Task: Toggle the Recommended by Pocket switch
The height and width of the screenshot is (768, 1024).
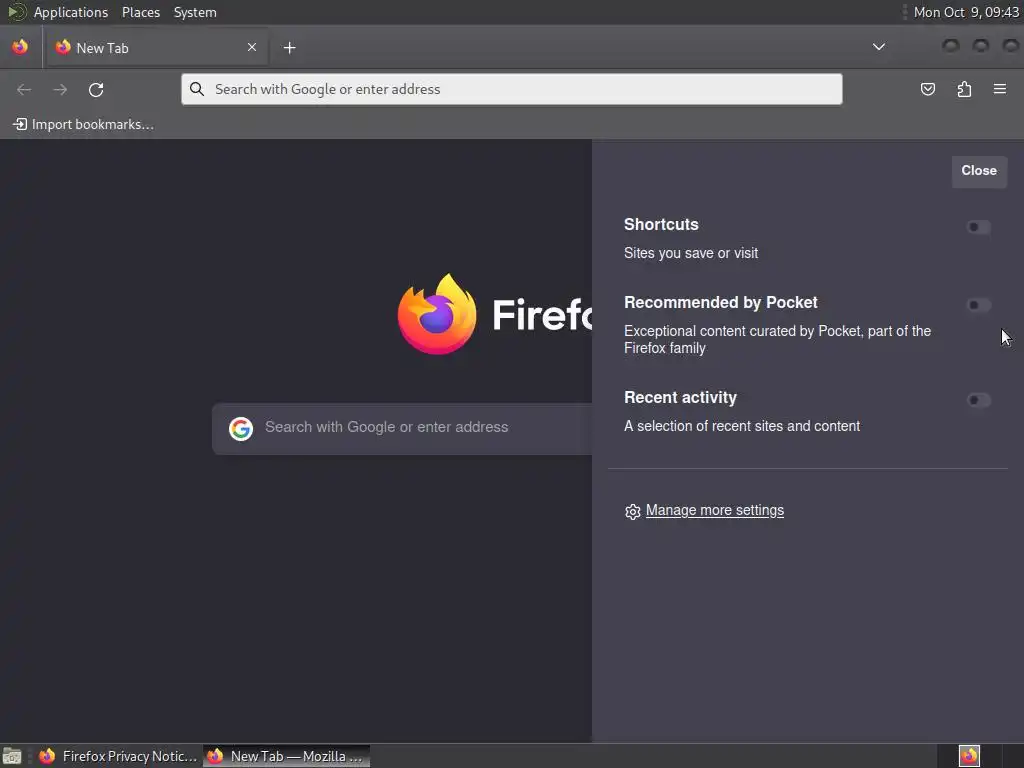Action: 978,305
